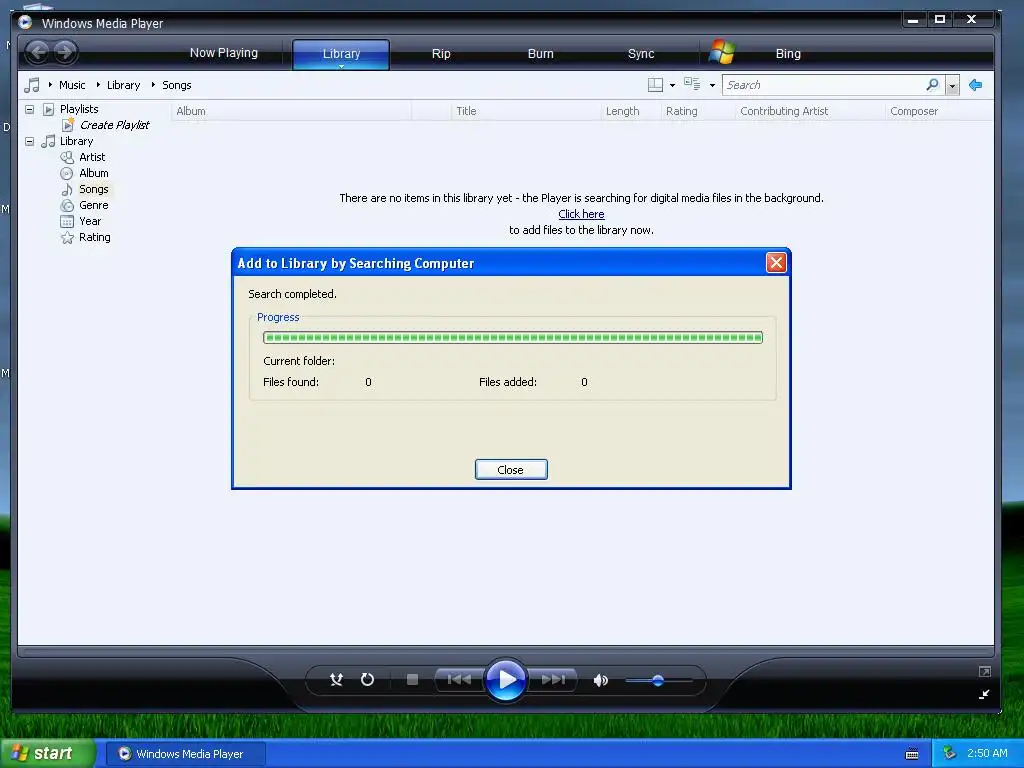Click the large Play button

(506, 680)
